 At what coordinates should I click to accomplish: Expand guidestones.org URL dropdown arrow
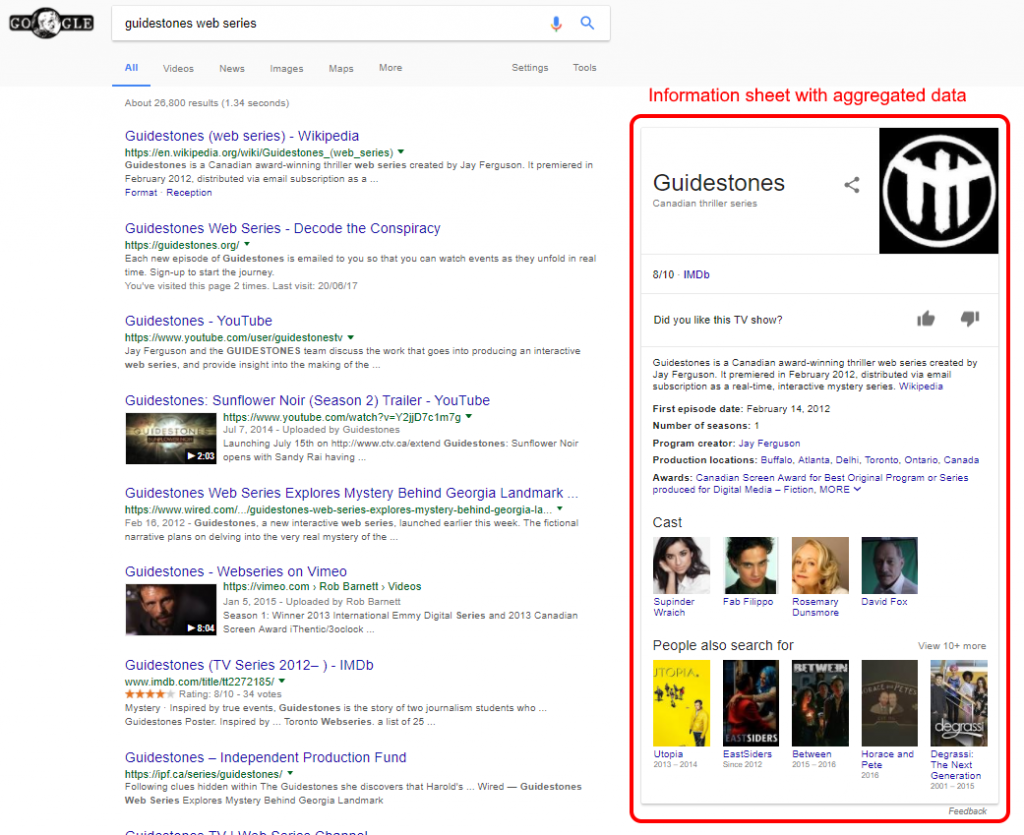point(247,244)
